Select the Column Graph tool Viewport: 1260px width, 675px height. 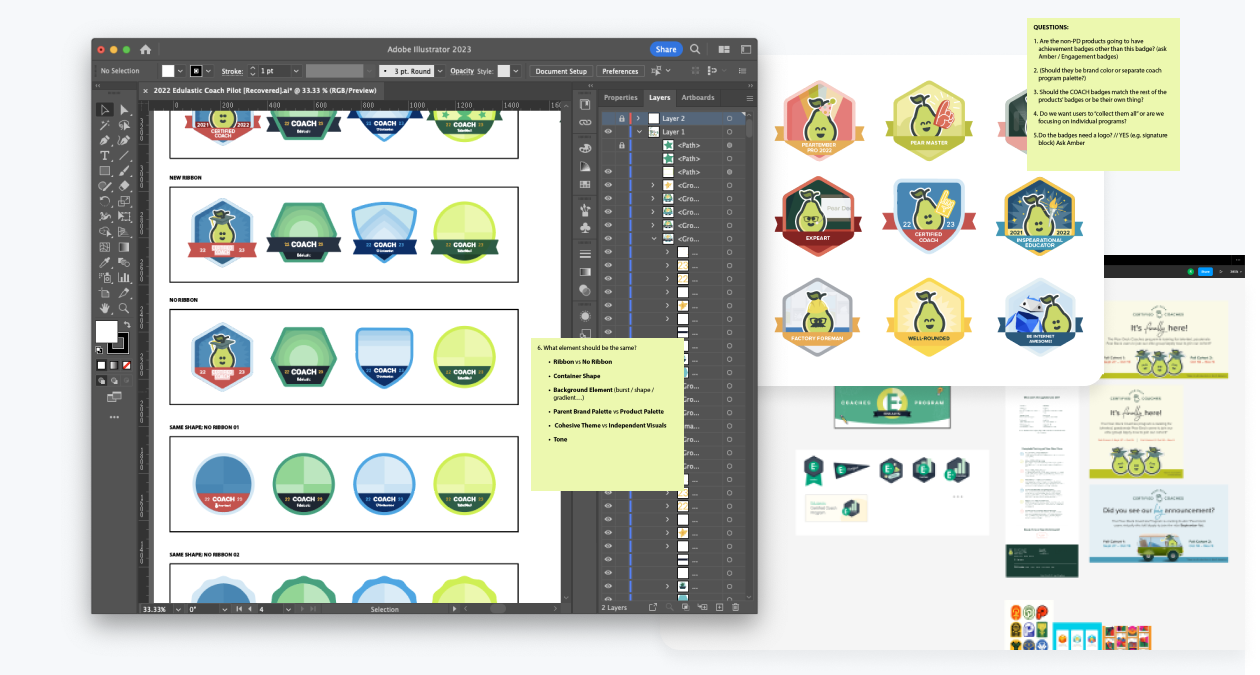pos(124,279)
